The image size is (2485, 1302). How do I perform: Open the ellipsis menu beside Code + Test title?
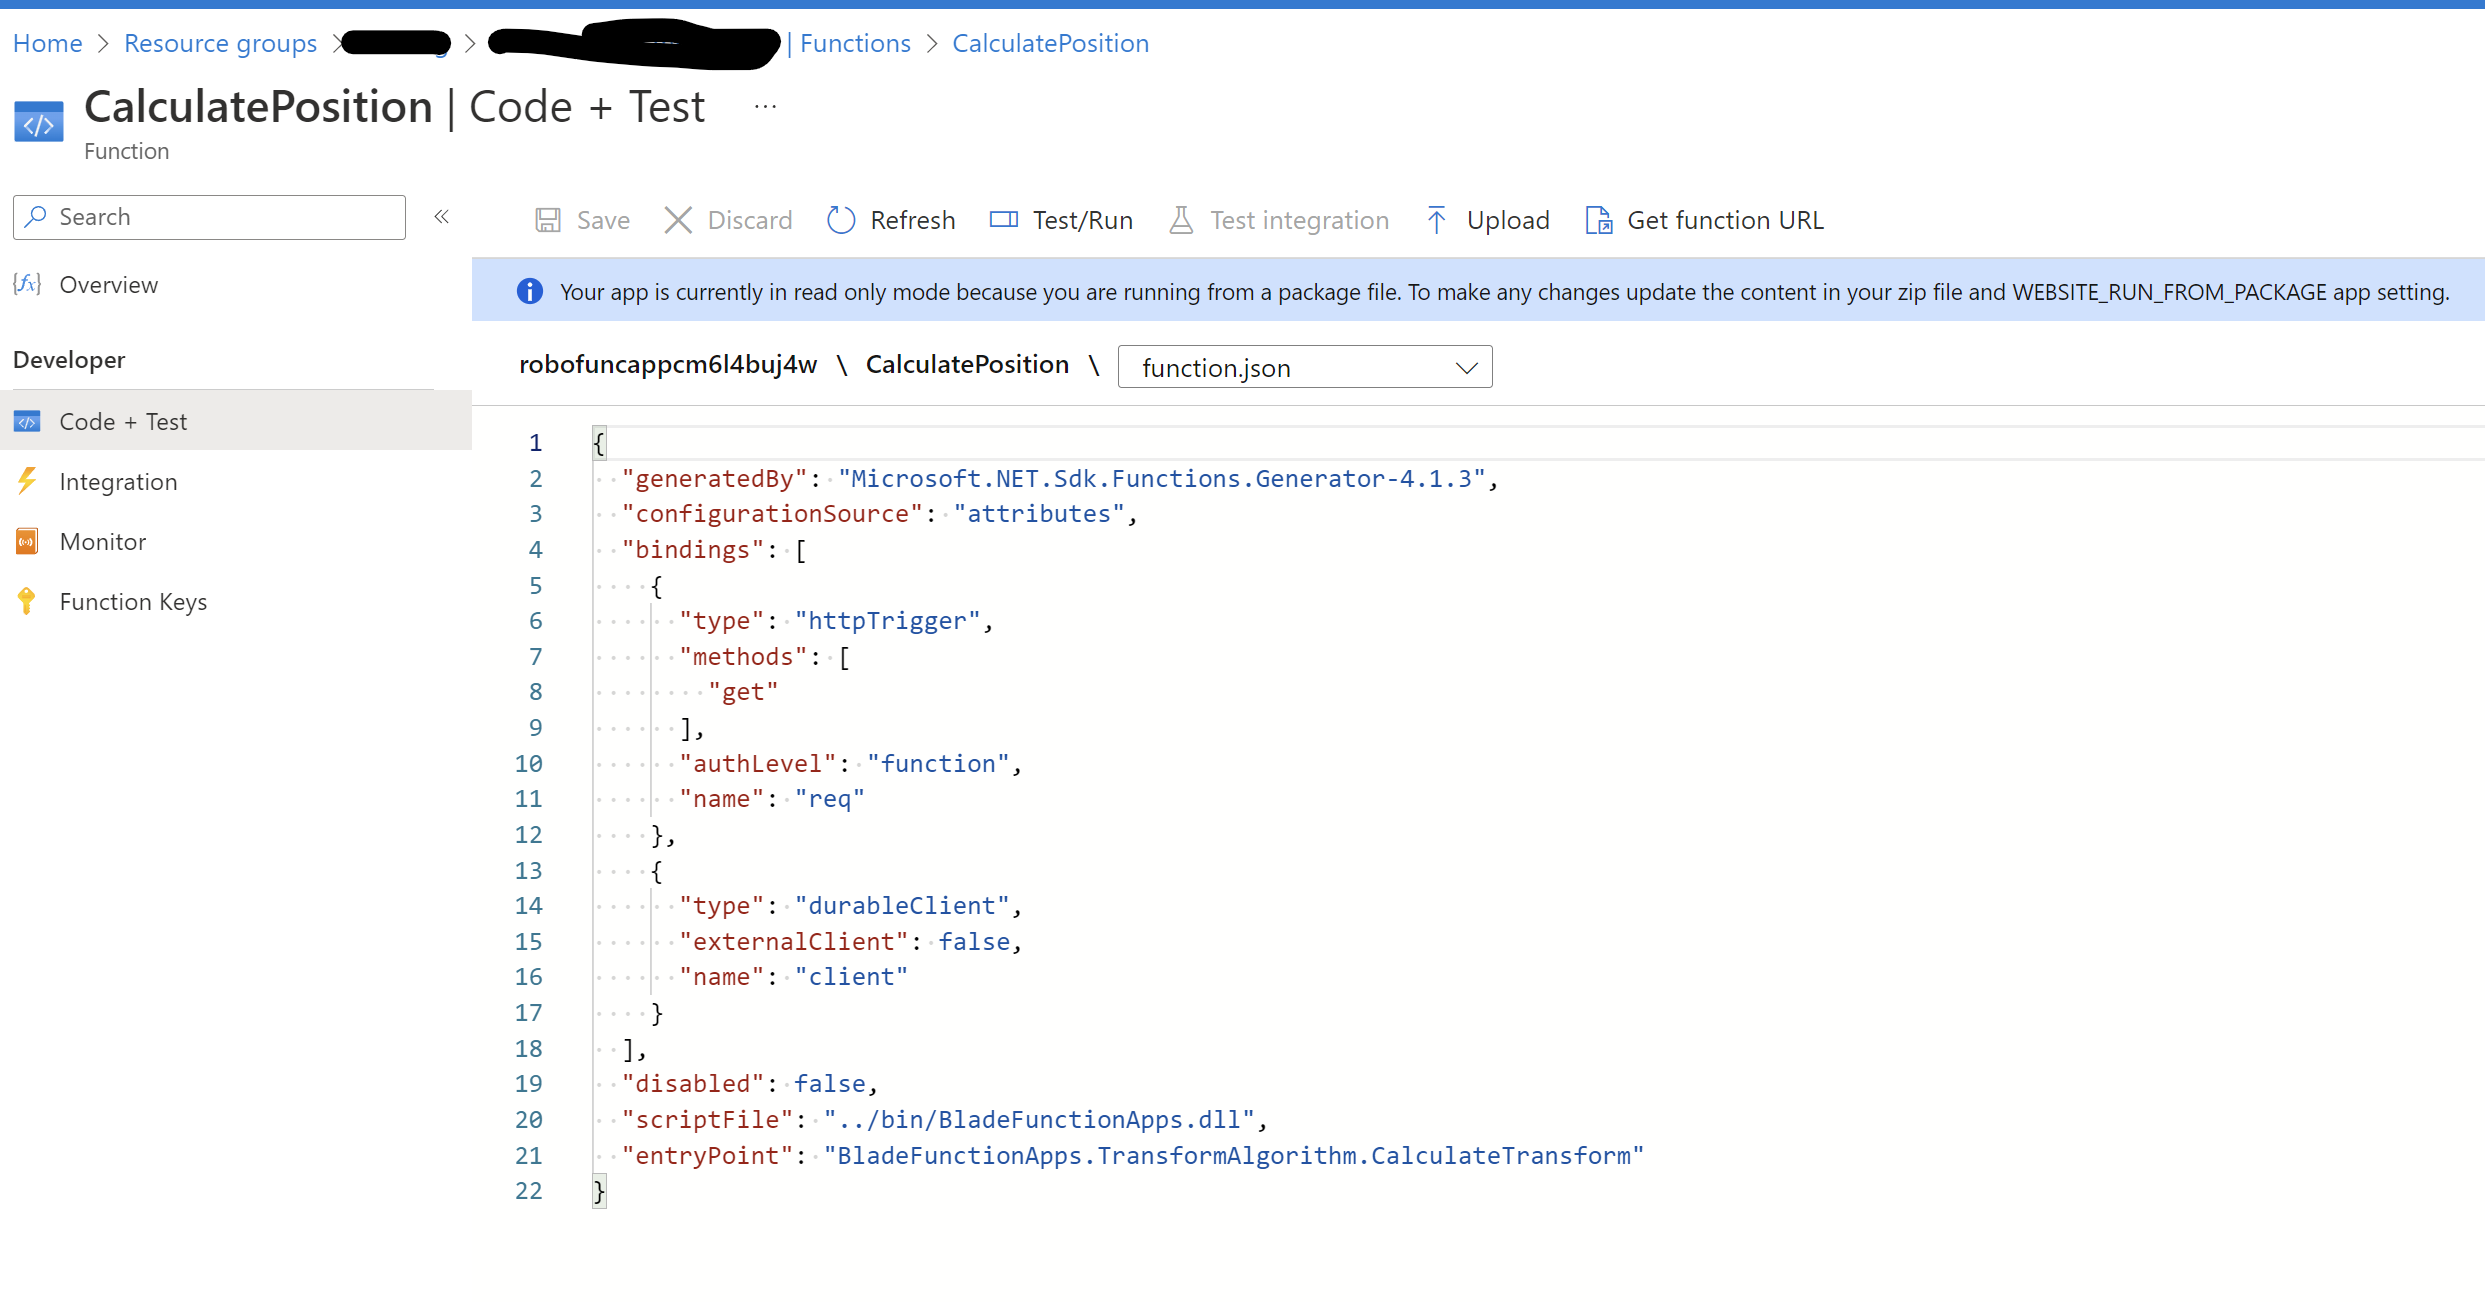765,106
